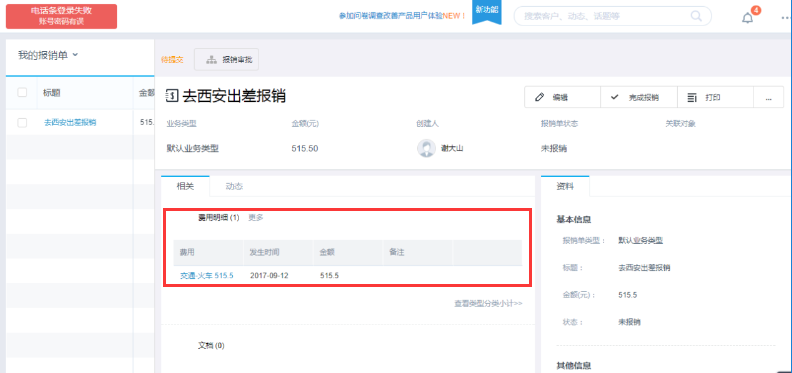Click the 待提交 status label

pos(172,60)
